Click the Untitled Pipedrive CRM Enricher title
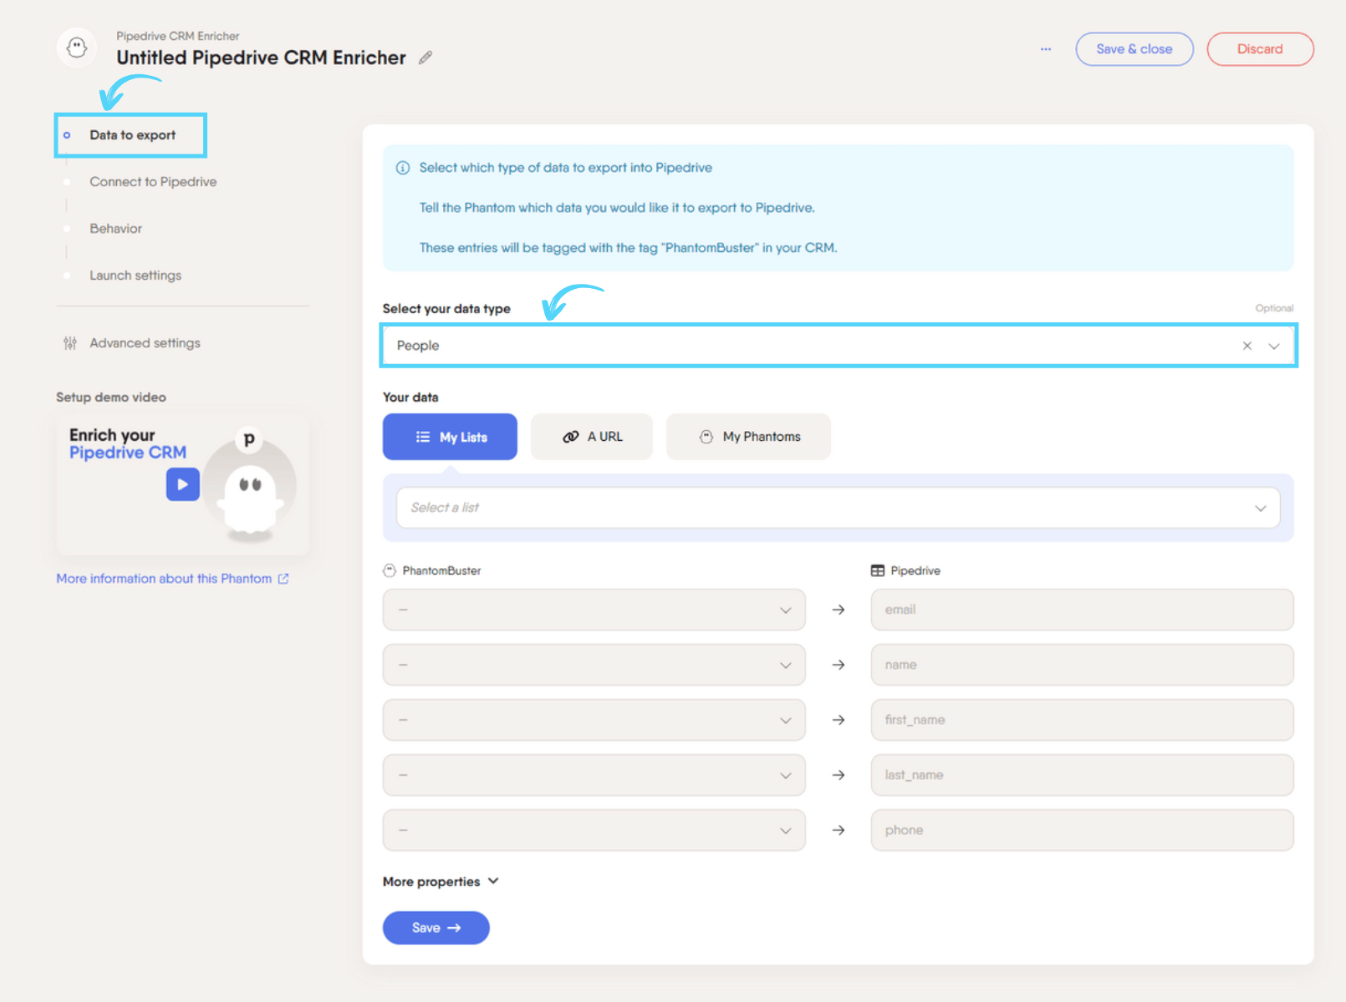 (261, 58)
